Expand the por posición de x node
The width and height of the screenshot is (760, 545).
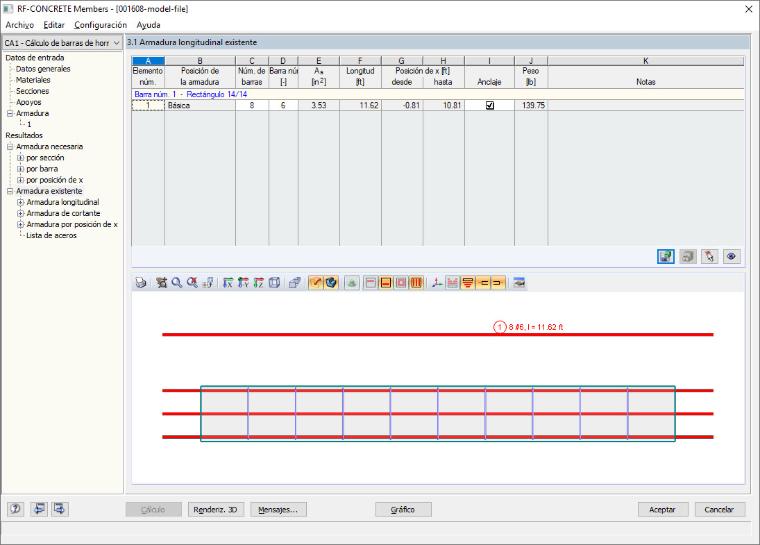coord(20,180)
